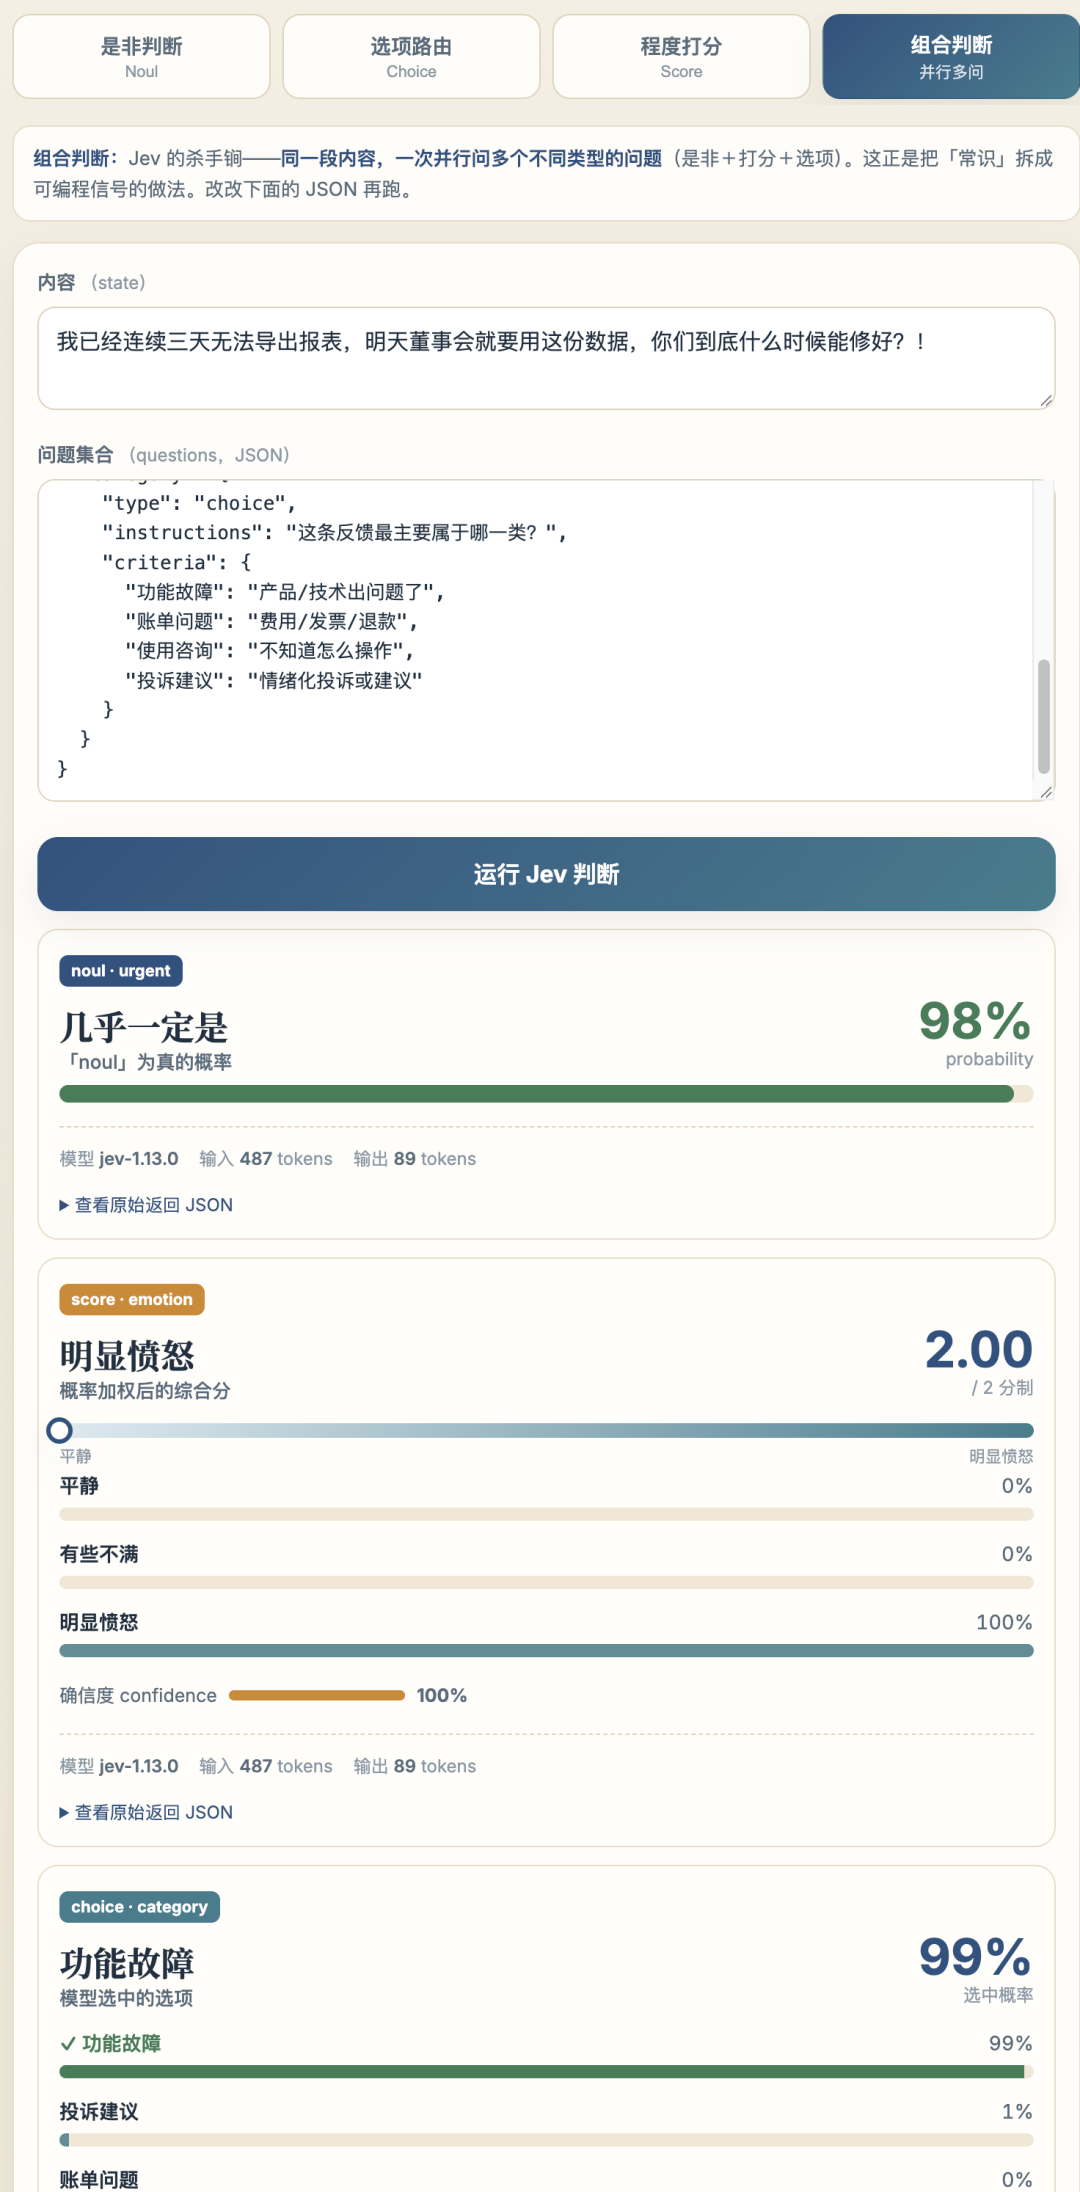Image resolution: width=1080 pixels, height=2192 pixels.
Task: Click the resize handle of the 内容 textarea
Action: (1046, 400)
